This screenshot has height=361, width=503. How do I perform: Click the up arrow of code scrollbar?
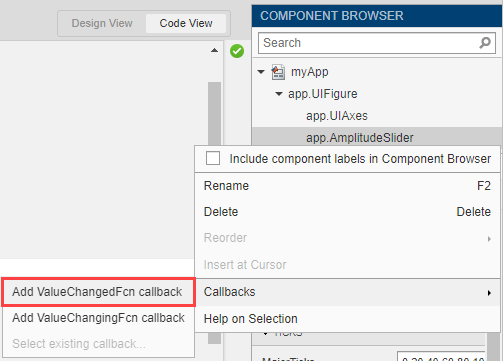click(214, 50)
